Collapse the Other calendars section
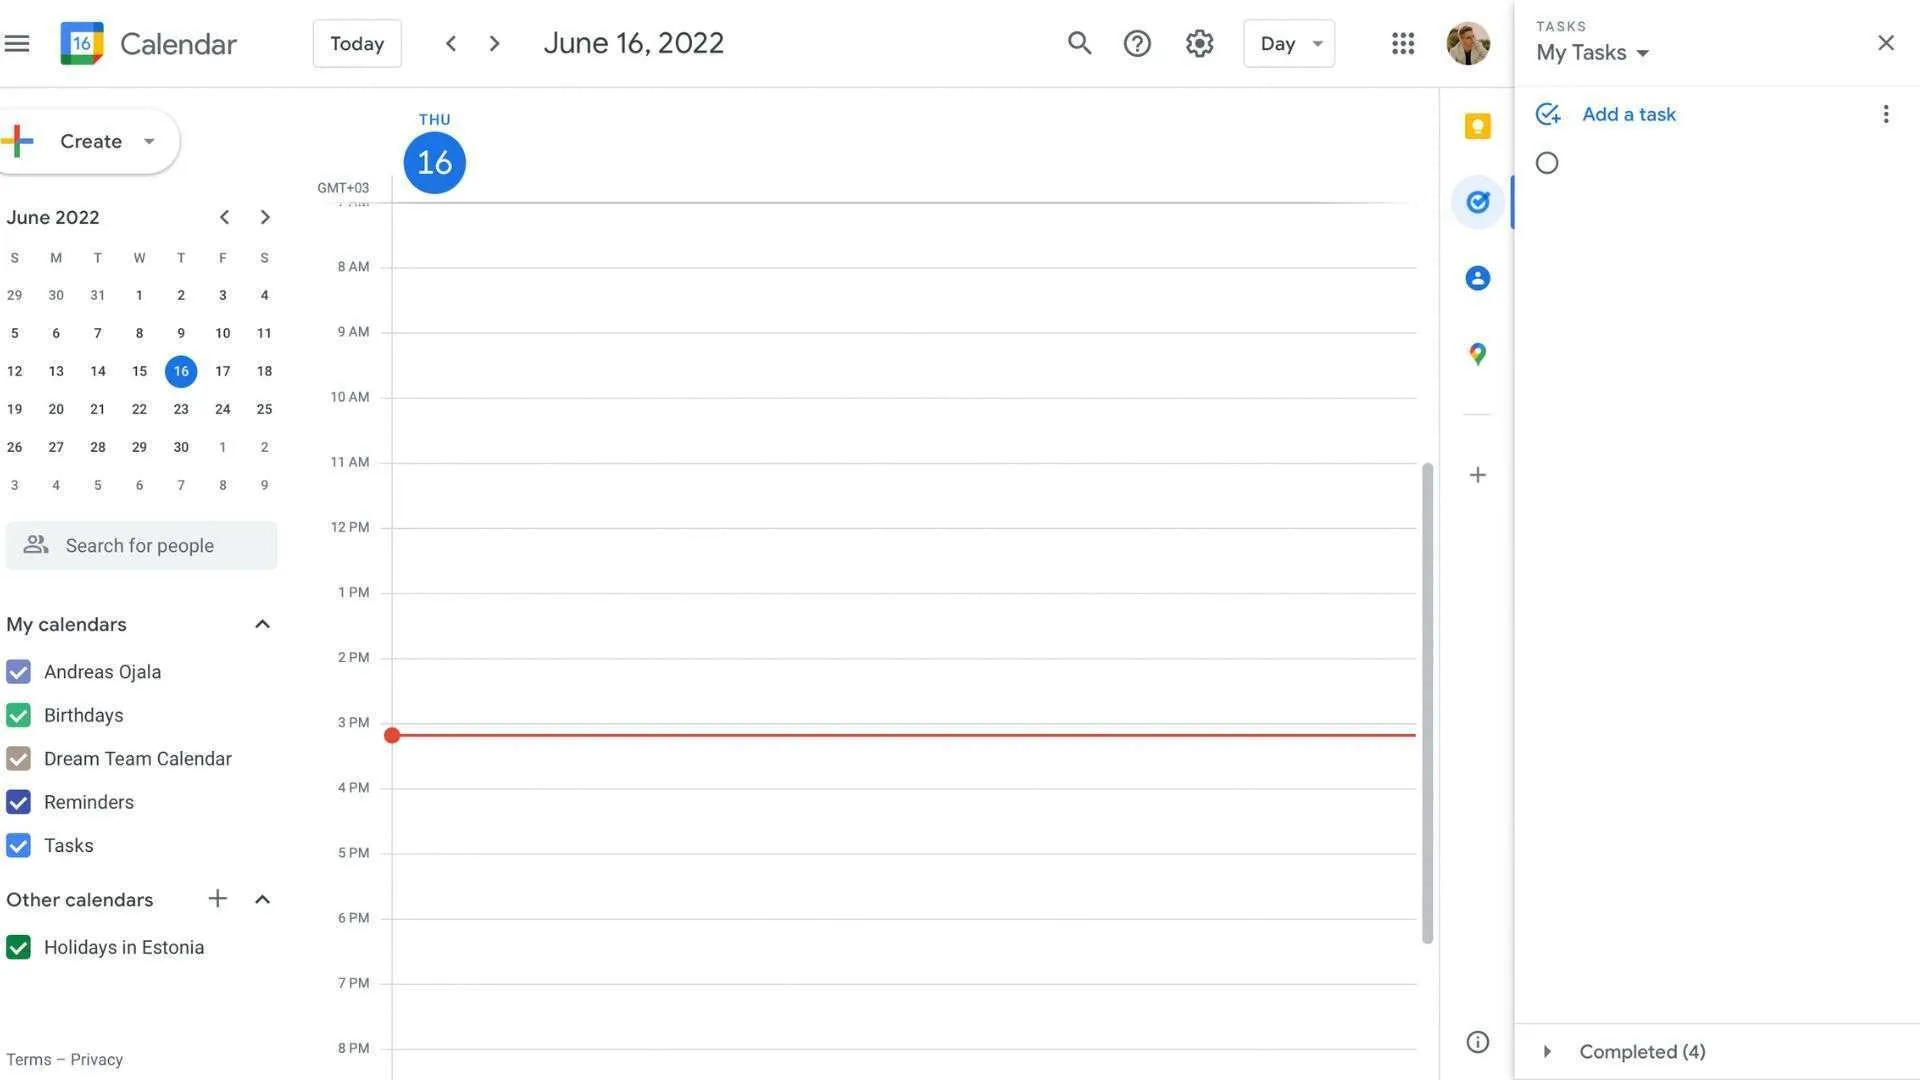The height and width of the screenshot is (1080, 1920). 262,899
